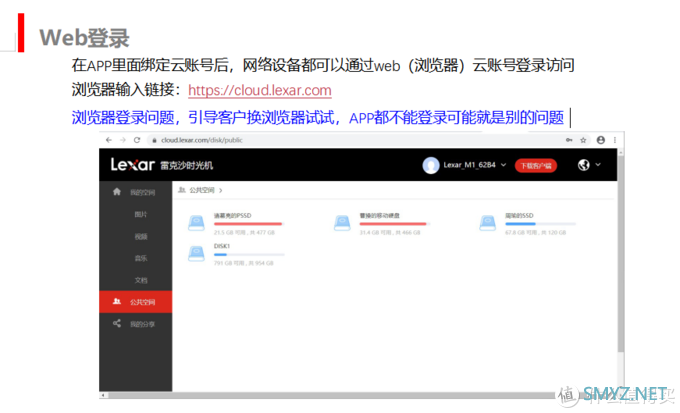Select the highlighted 公共空间 sidebar item

click(136, 302)
